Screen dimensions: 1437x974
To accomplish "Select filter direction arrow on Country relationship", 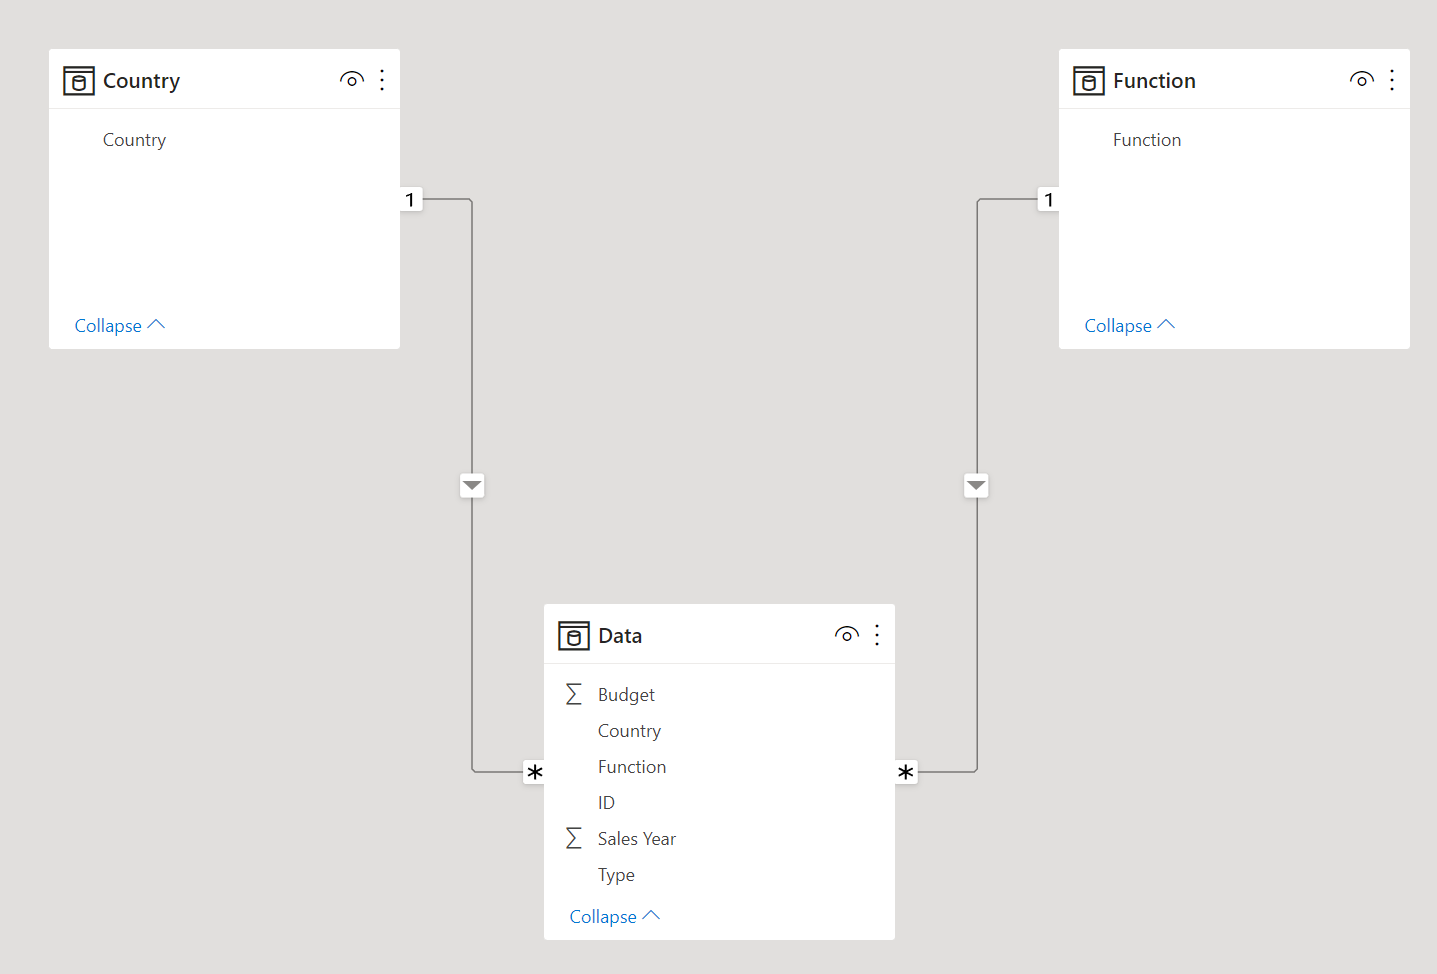I will [x=472, y=486].
